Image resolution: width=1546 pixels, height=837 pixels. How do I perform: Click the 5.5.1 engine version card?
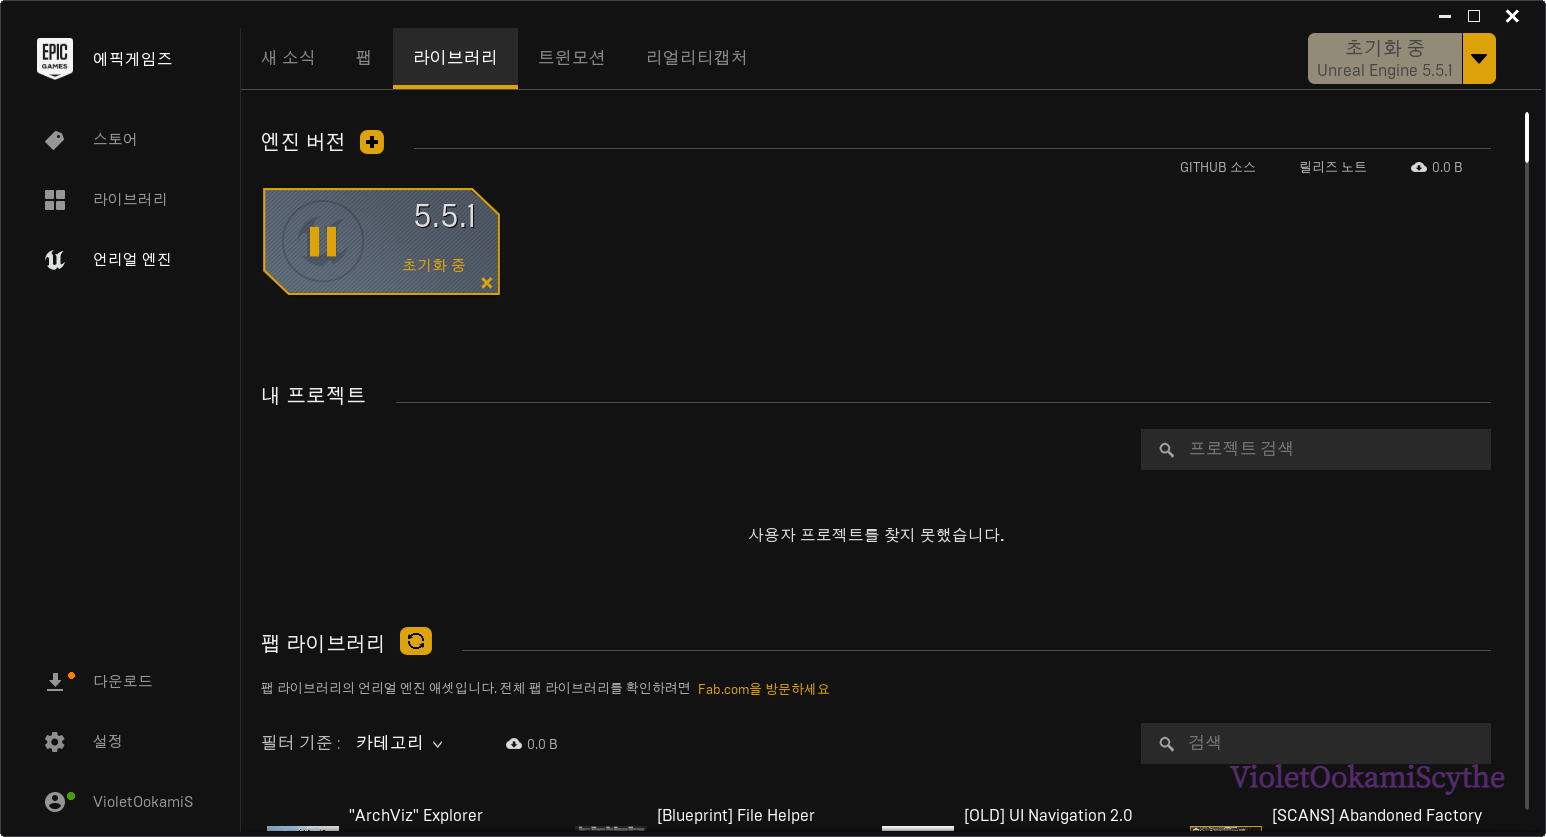381,241
